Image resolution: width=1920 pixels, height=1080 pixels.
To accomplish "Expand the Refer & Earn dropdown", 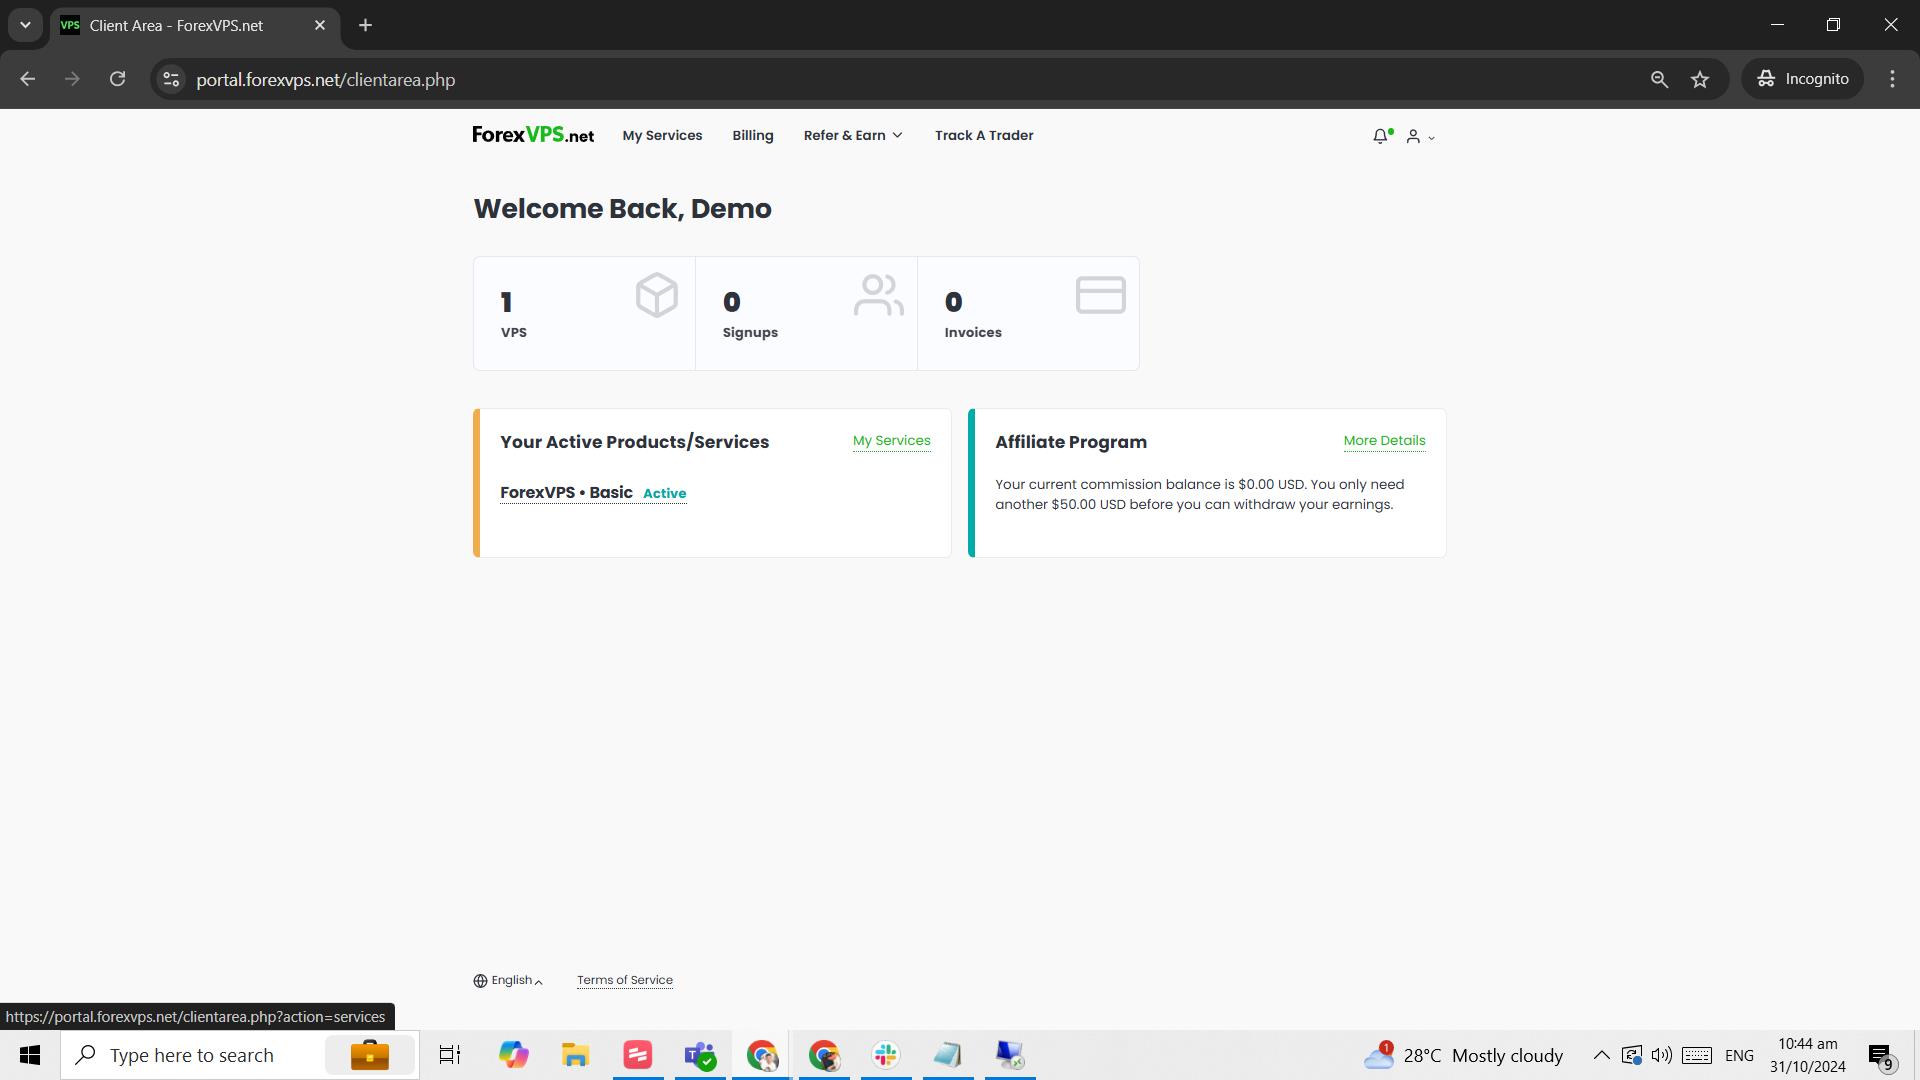I will tap(853, 136).
